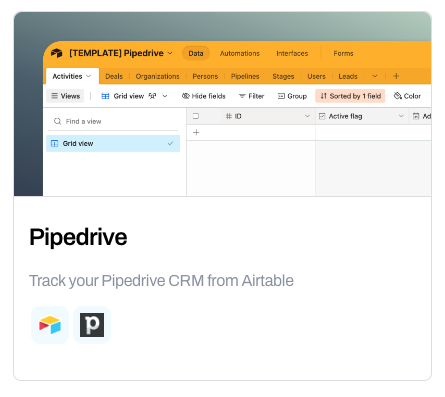Click the Pipedrive card title
445x397 pixels.
pos(78,237)
